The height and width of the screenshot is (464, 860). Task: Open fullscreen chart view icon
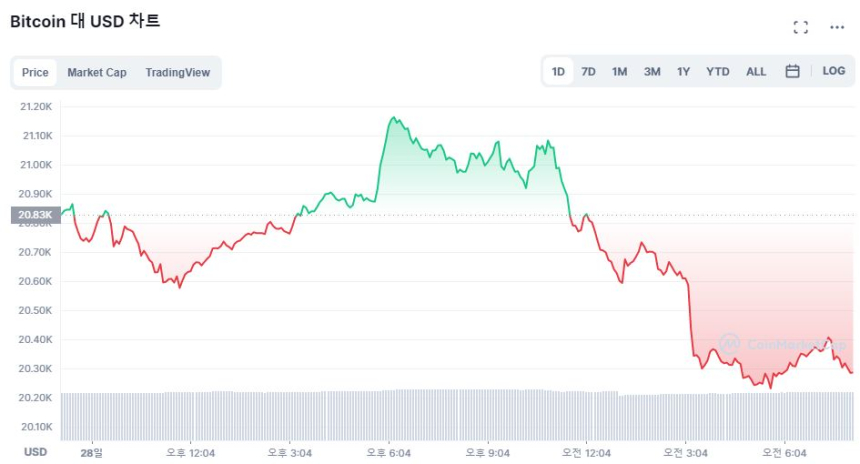point(800,27)
